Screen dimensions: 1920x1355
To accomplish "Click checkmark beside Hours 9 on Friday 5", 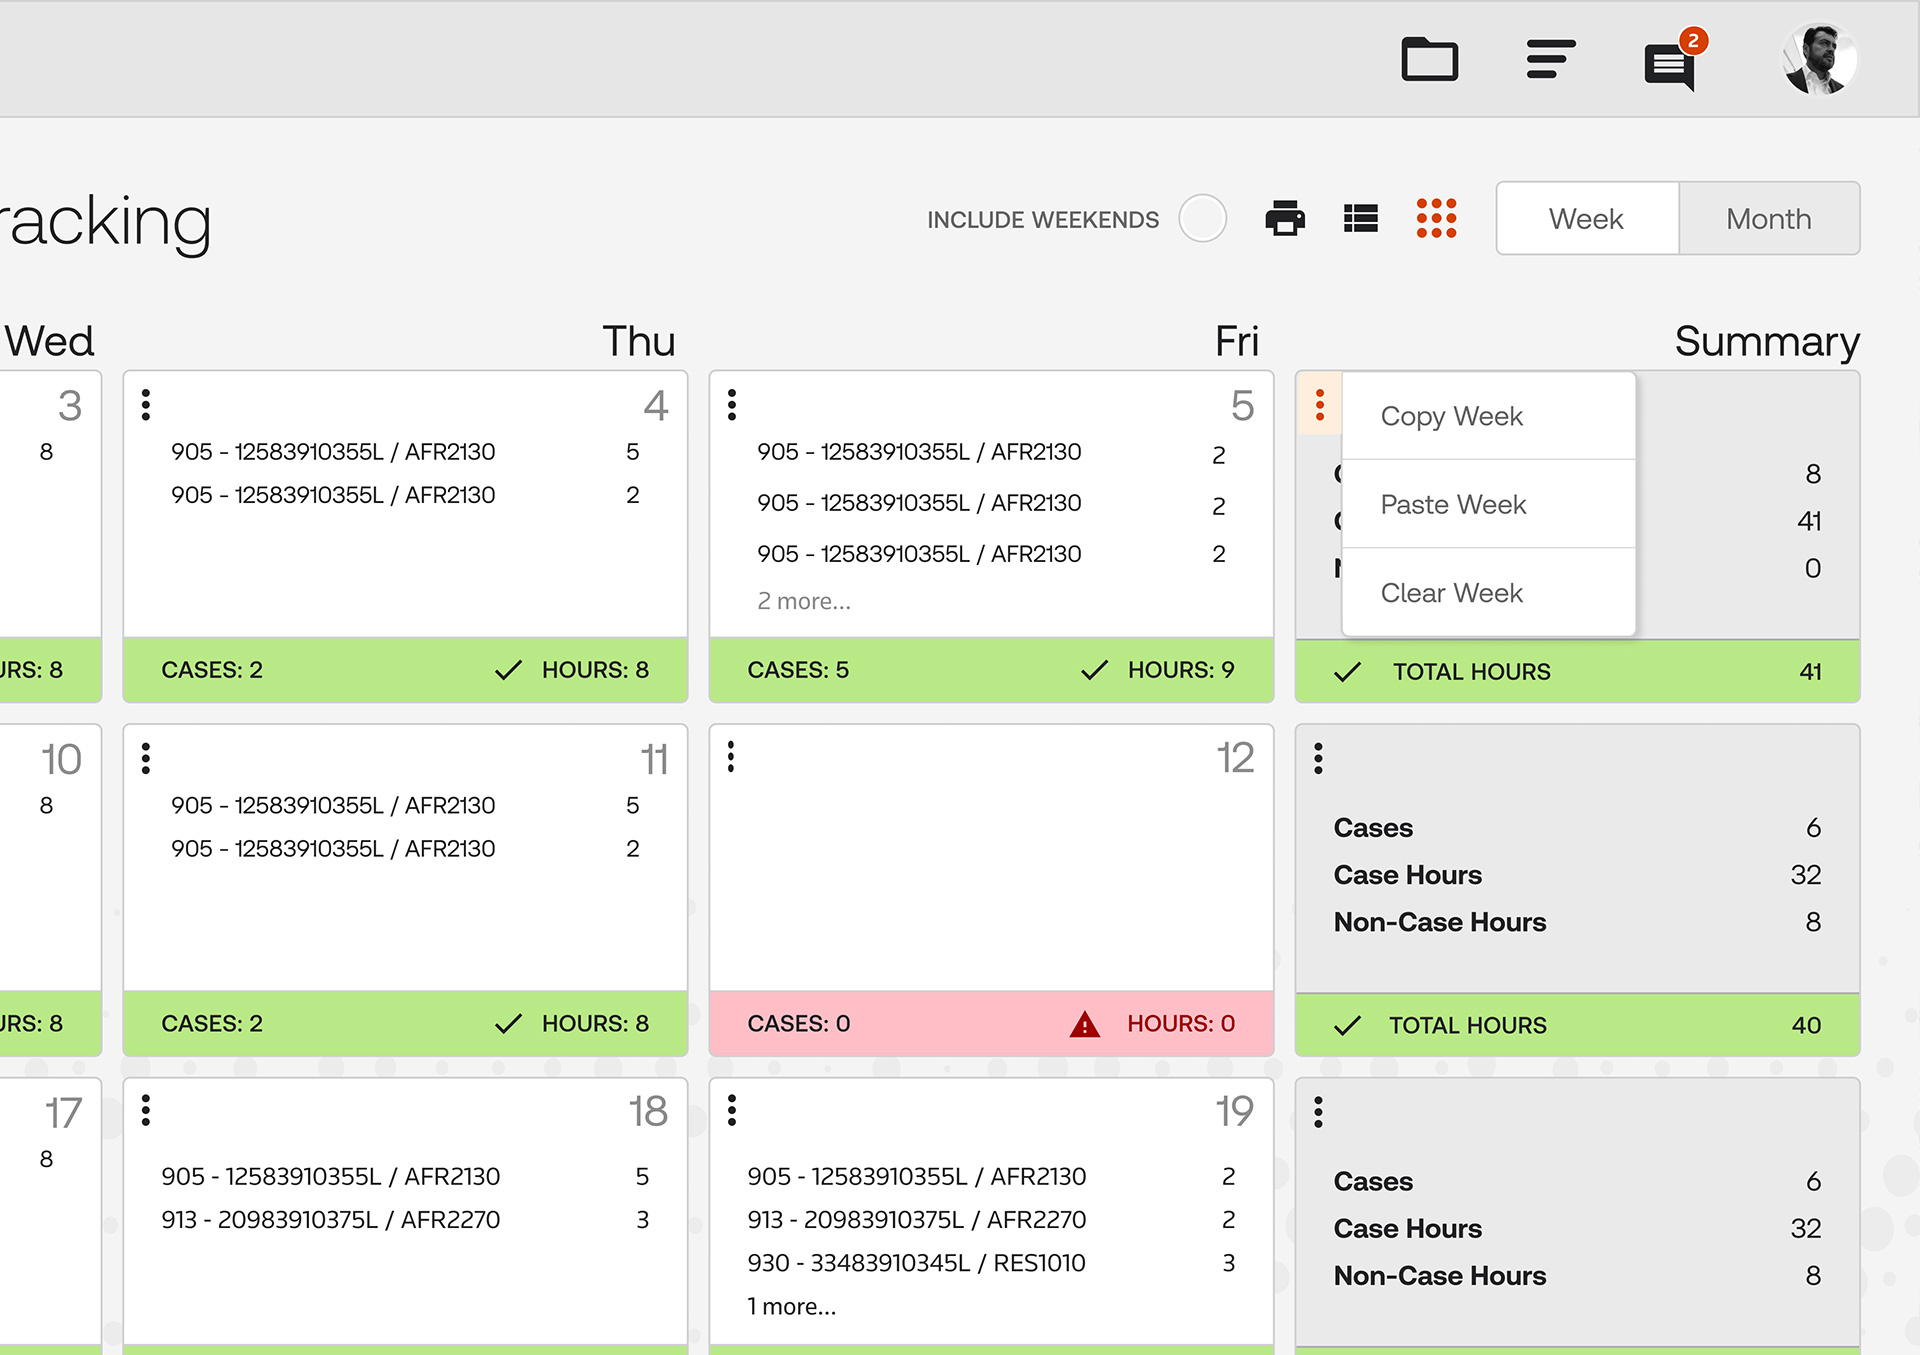I will (1095, 670).
